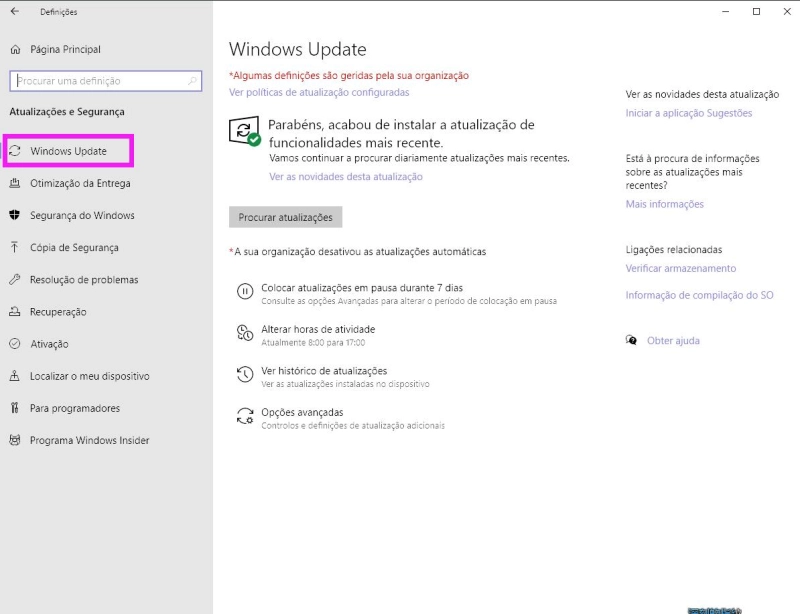Focus the Procurar uma definição search field
Image resolution: width=800 pixels, height=614 pixels.
pyautogui.click(x=98, y=81)
